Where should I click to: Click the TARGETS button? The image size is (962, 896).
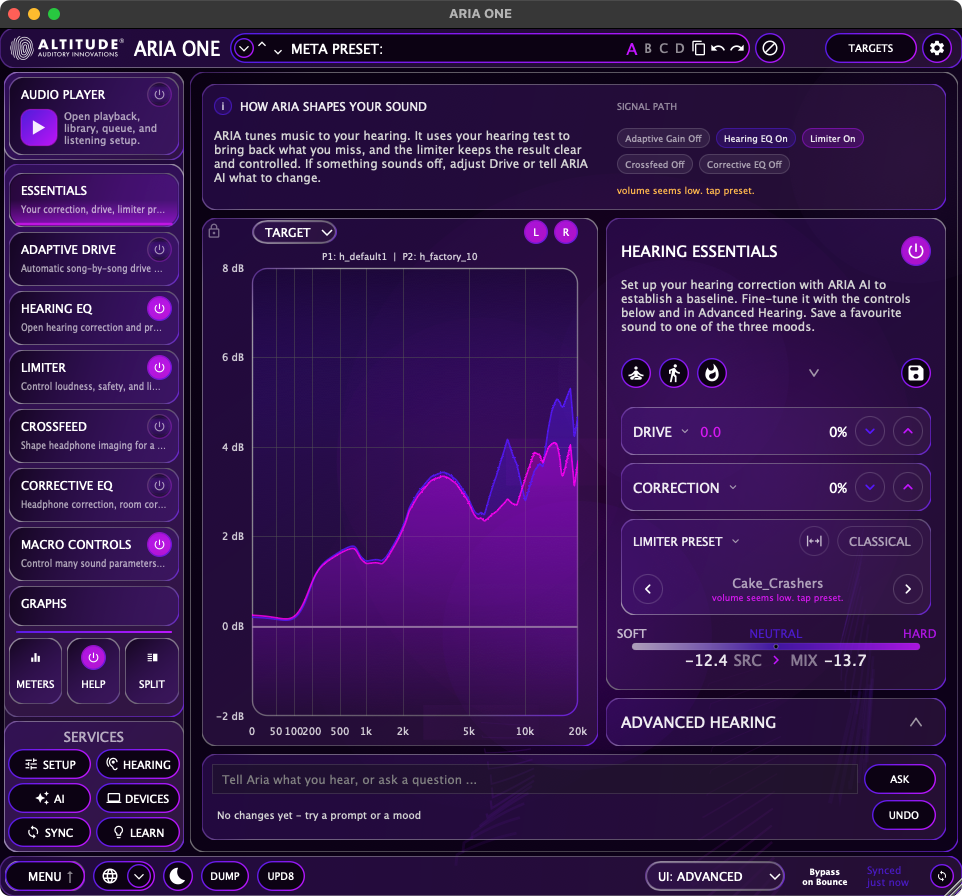(x=871, y=48)
